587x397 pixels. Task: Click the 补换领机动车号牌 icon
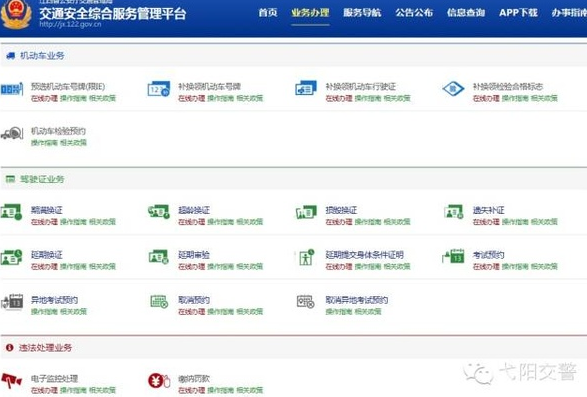click(x=159, y=89)
